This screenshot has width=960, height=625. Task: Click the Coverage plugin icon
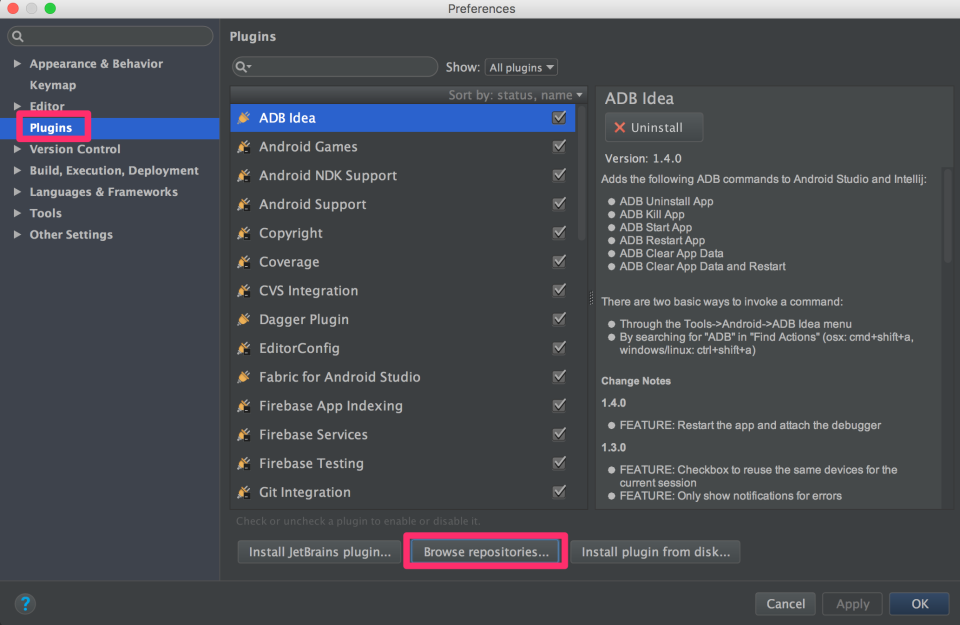243,261
